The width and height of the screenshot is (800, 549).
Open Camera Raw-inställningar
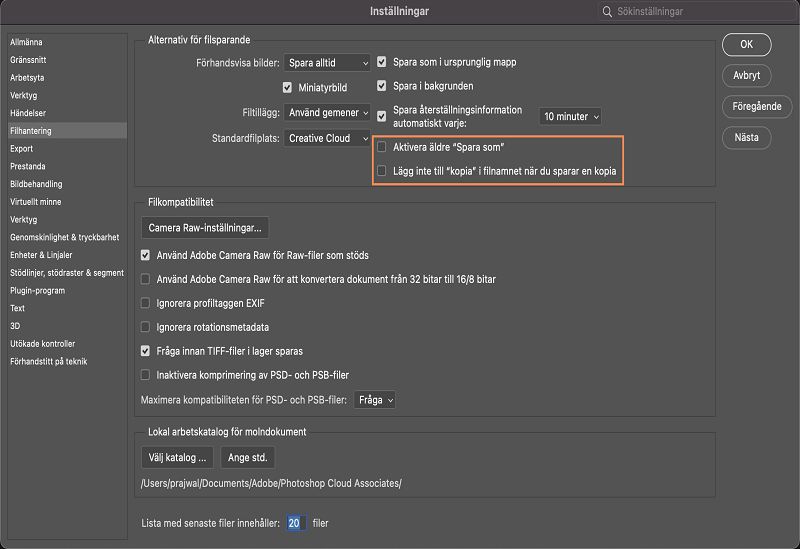tap(205, 227)
